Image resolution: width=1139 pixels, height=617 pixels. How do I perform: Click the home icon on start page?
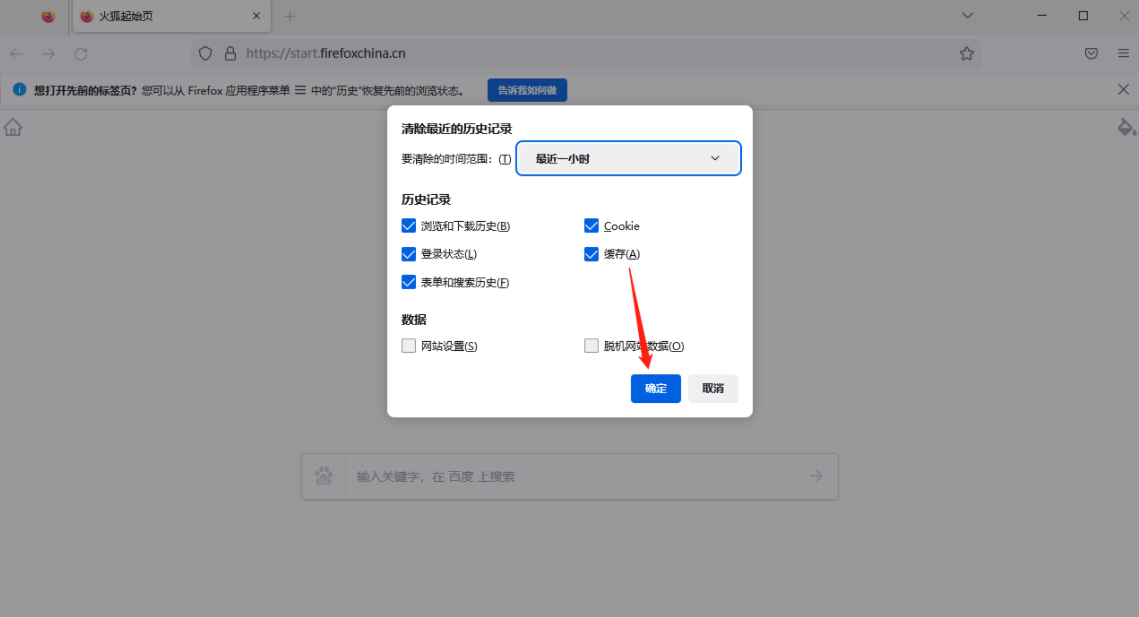point(13,127)
